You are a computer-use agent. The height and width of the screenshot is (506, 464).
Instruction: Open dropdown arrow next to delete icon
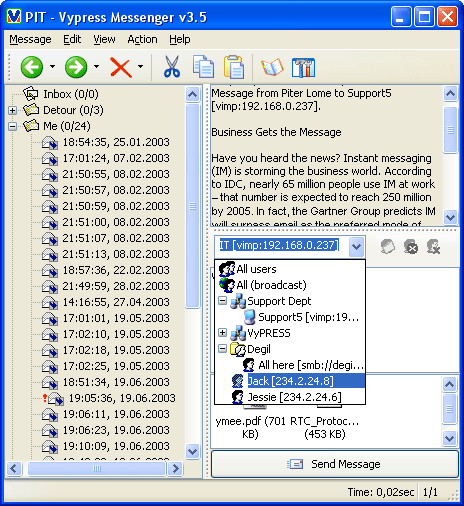141,66
